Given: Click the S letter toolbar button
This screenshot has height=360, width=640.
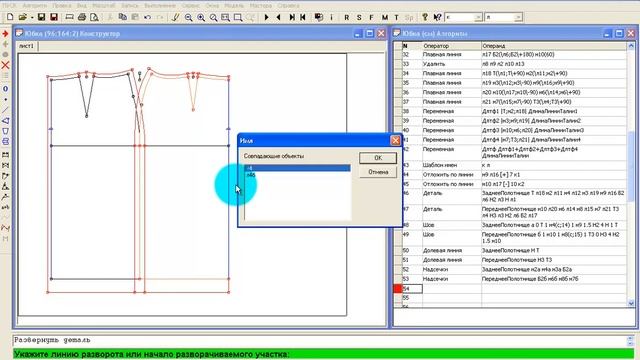Looking at the screenshot, I should pyautogui.click(x=359, y=17).
